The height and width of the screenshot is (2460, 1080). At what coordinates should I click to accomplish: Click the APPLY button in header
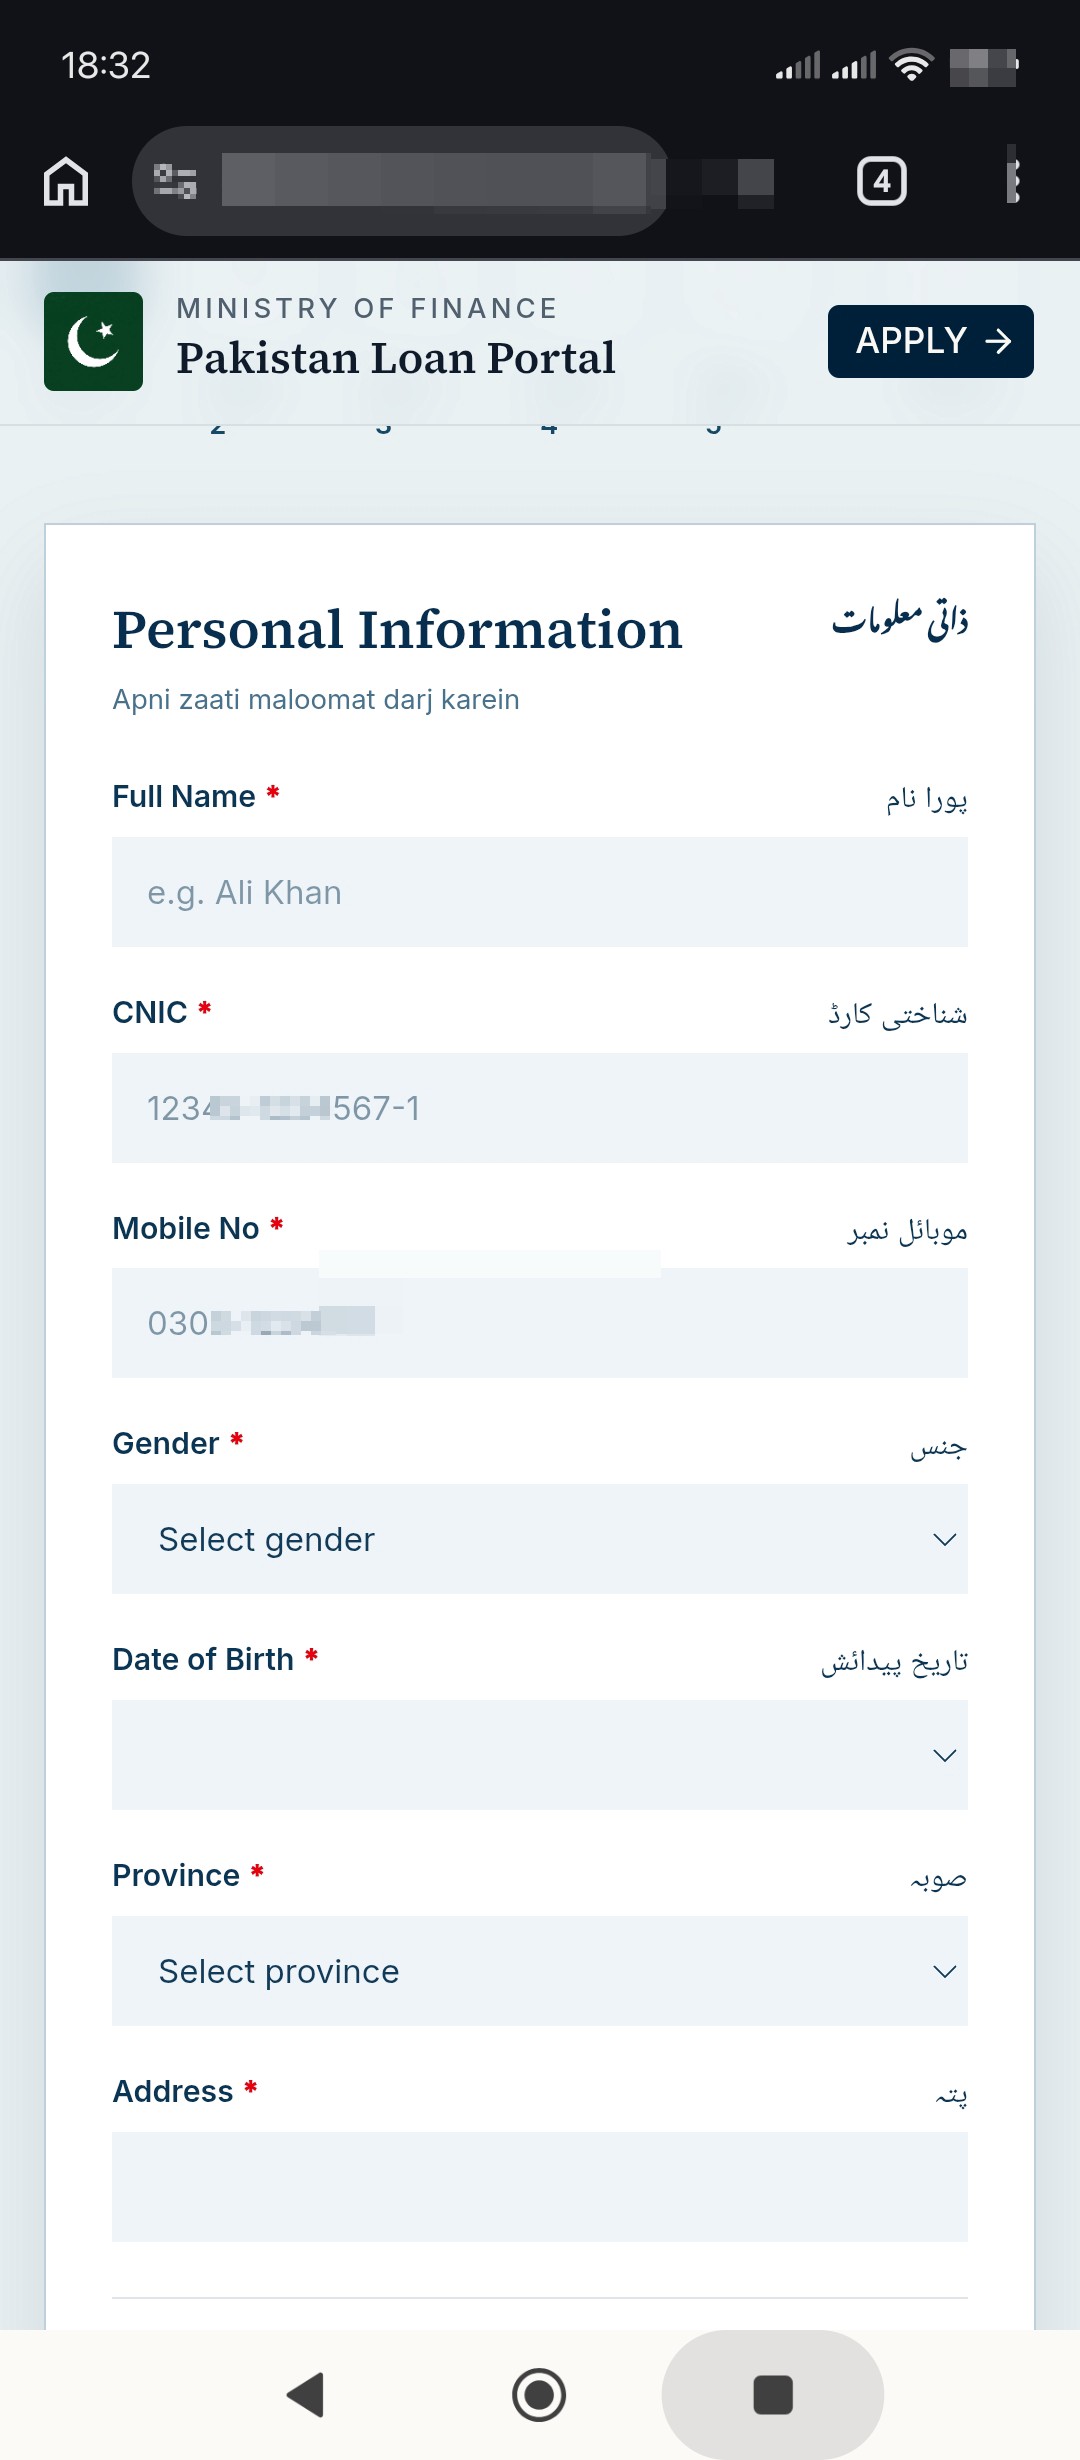pyautogui.click(x=931, y=341)
